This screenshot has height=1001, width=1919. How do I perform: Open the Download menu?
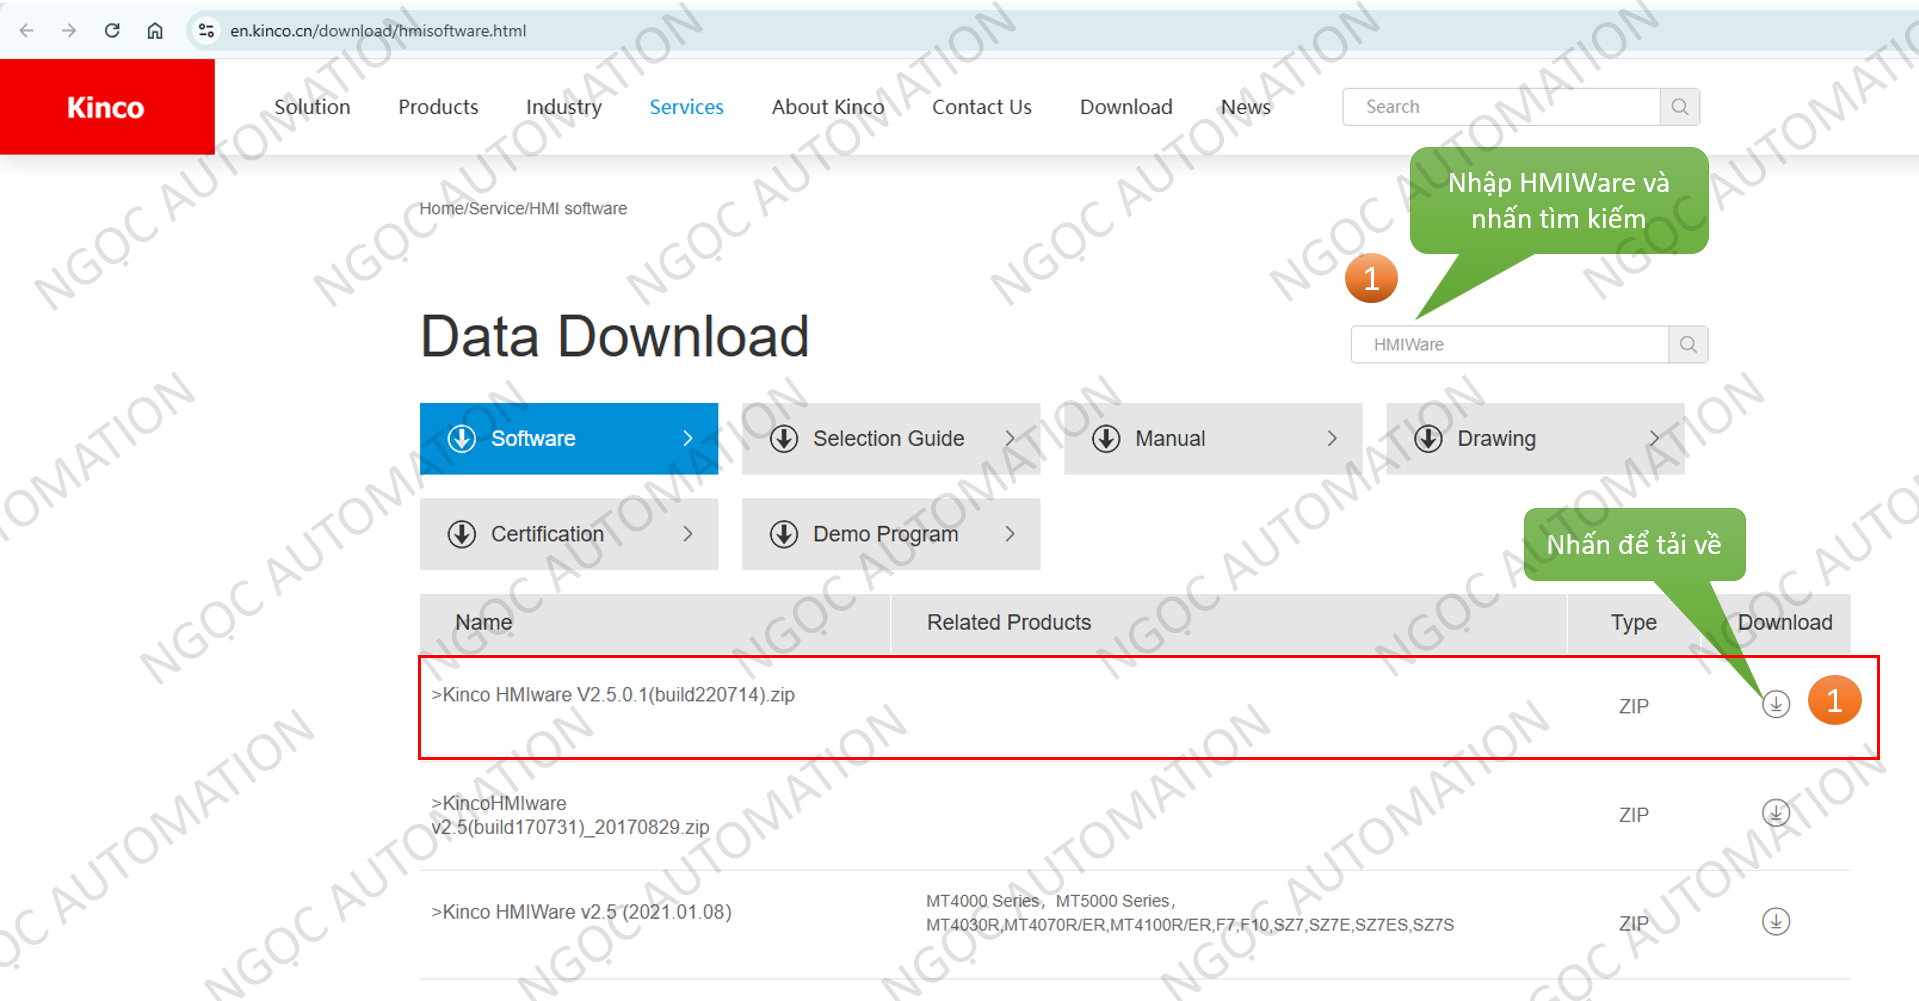point(1126,107)
